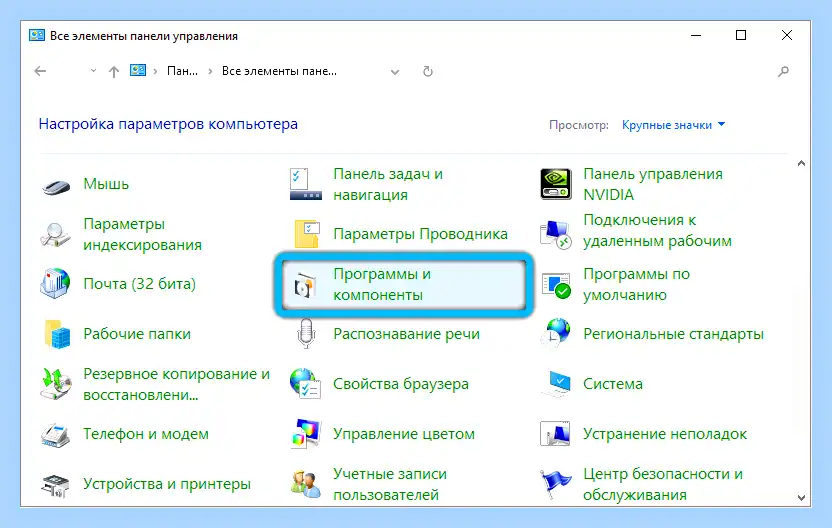The width and height of the screenshot is (832, 528).
Task: Open 'Устройства и принтеры' link
Action: [167, 484]
